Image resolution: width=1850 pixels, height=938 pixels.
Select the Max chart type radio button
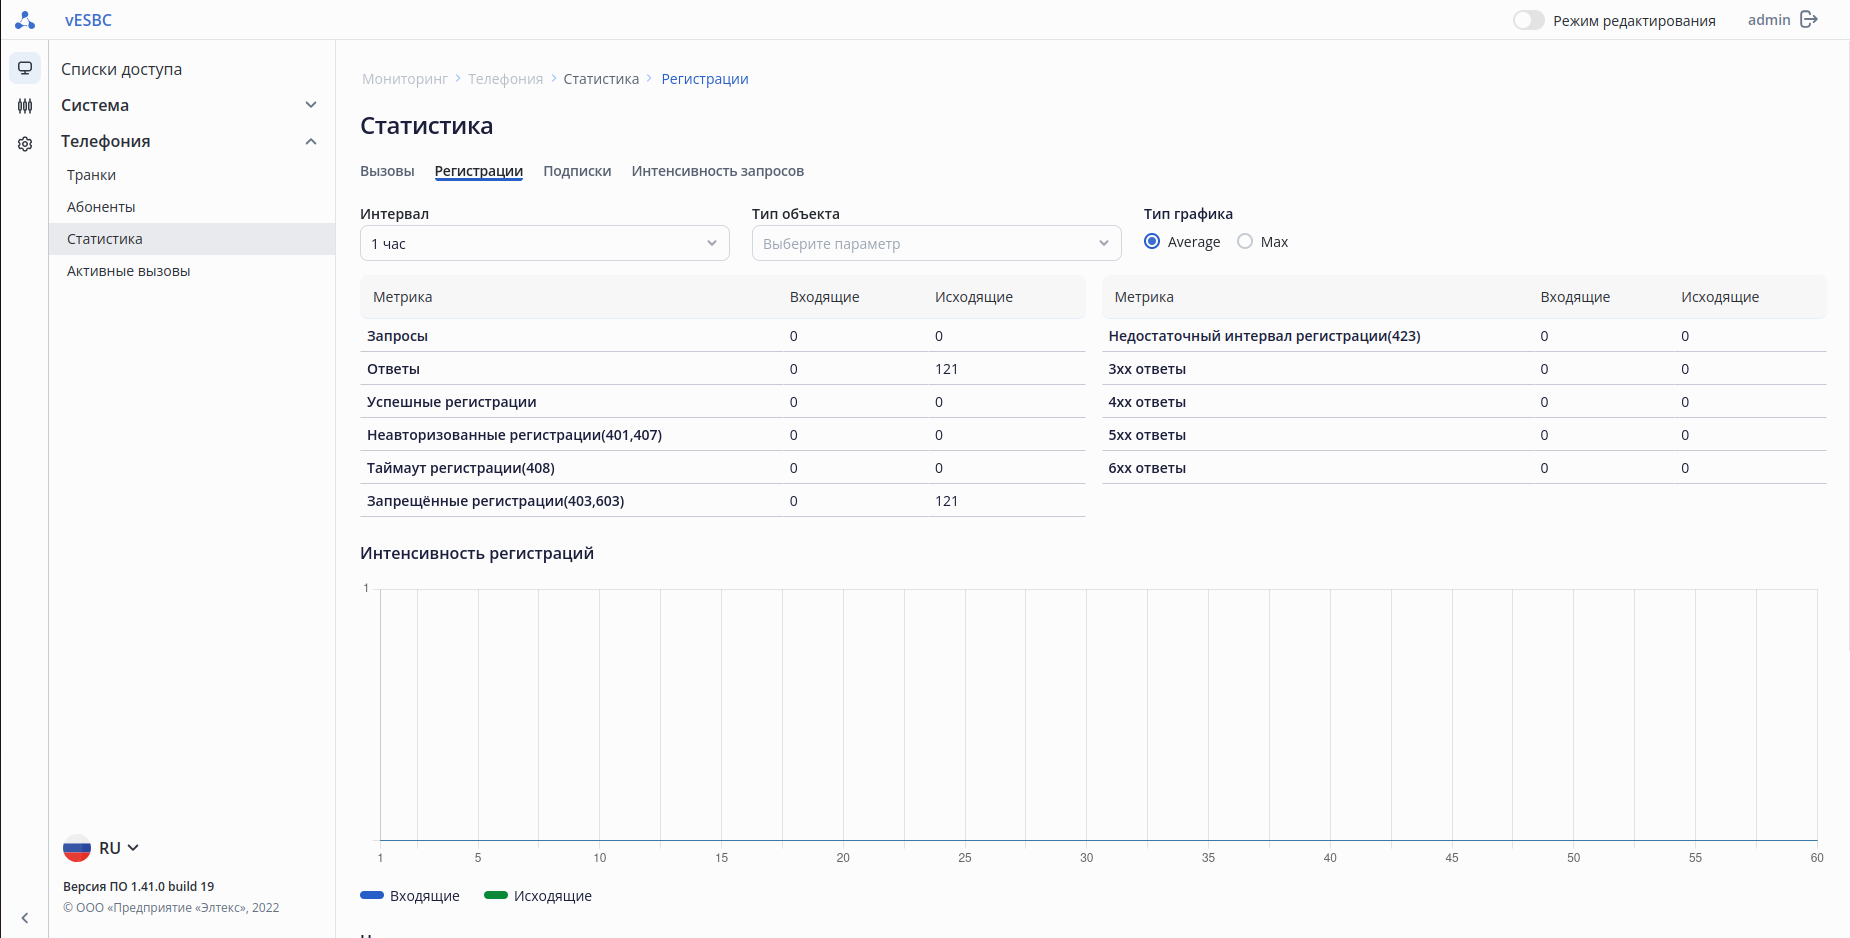point(1245,242)
